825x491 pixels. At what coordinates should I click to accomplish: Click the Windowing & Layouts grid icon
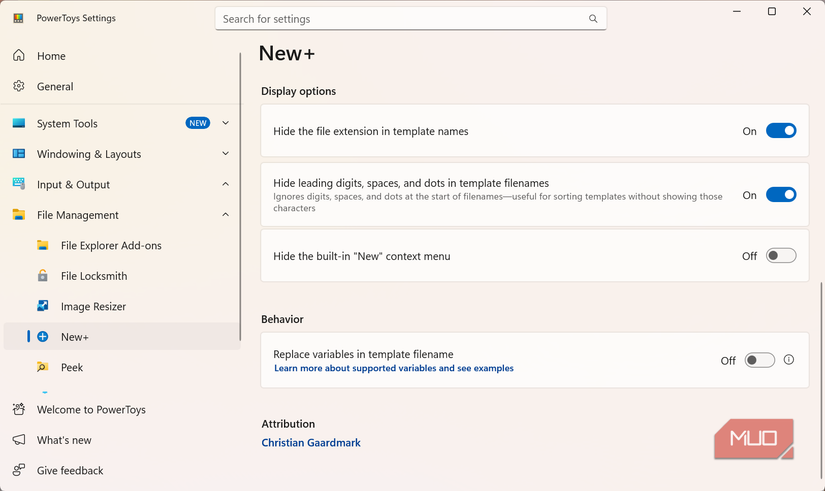(x=19, y=154)
